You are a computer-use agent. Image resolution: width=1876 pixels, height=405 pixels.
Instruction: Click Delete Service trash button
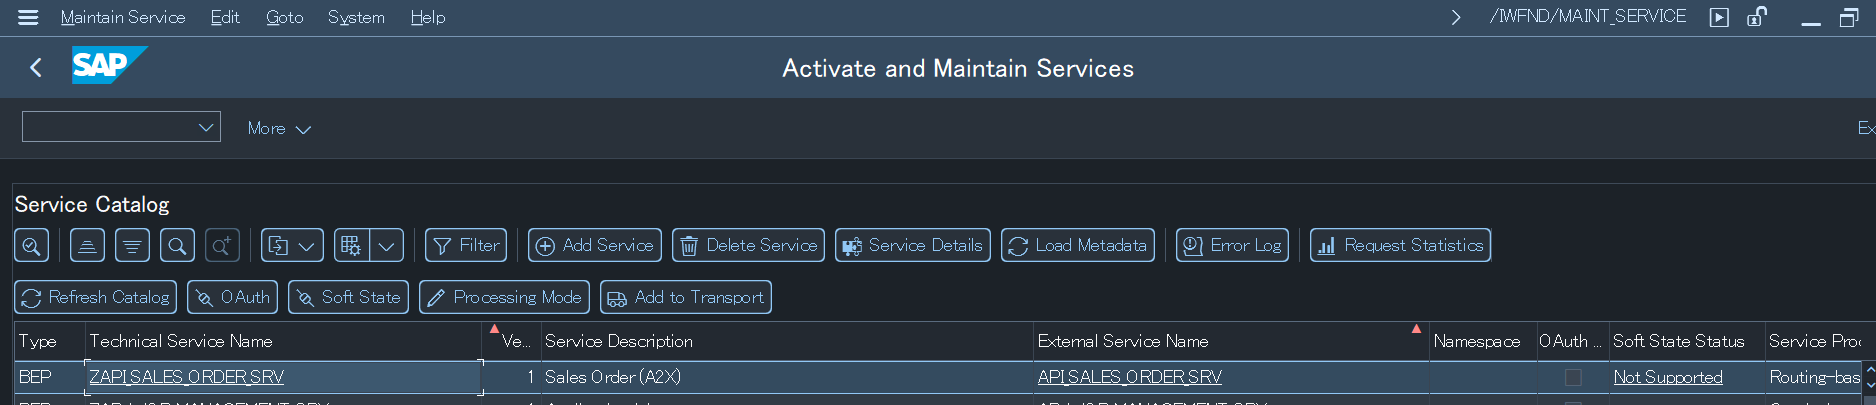coord(748,245)
